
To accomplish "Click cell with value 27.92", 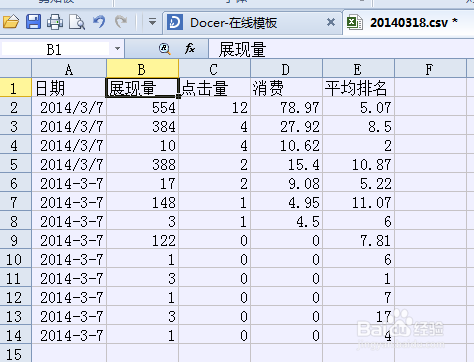I will 286,126.
